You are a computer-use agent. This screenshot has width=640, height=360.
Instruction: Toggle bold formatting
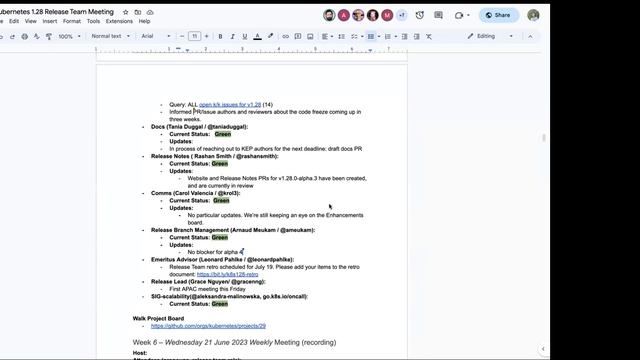pyautogui.click(x=220, y=36)
